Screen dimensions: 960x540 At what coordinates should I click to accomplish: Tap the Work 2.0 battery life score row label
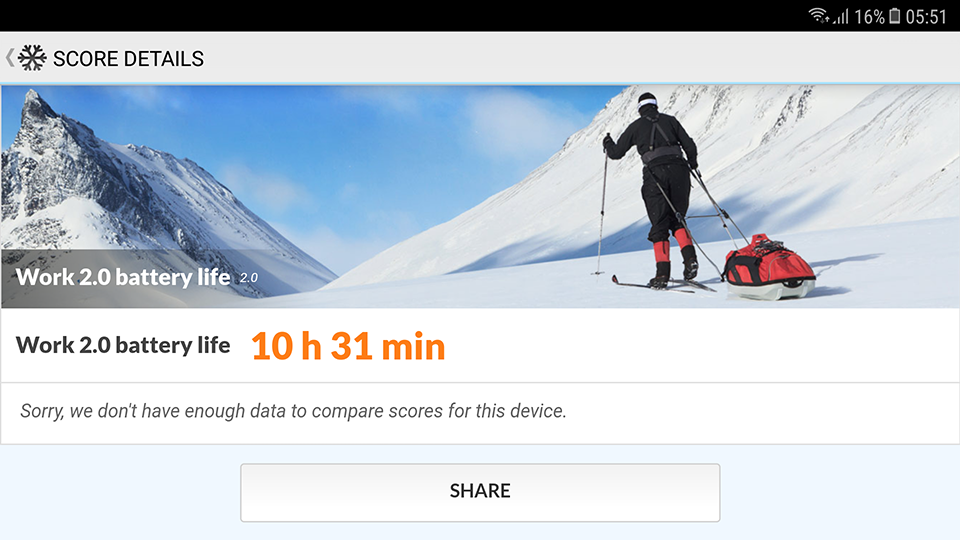(123, 345)
